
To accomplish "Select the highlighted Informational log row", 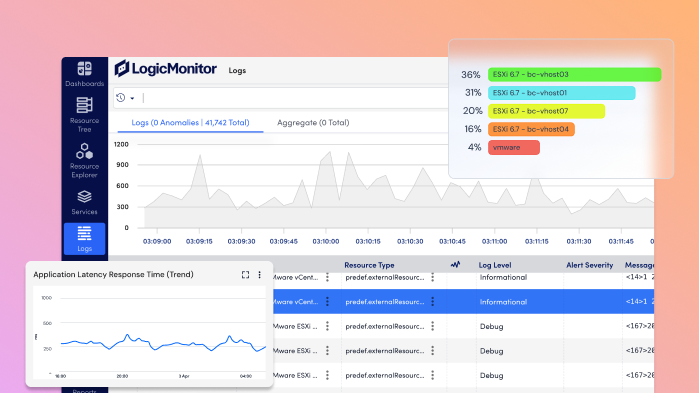I will pos(462,302).
